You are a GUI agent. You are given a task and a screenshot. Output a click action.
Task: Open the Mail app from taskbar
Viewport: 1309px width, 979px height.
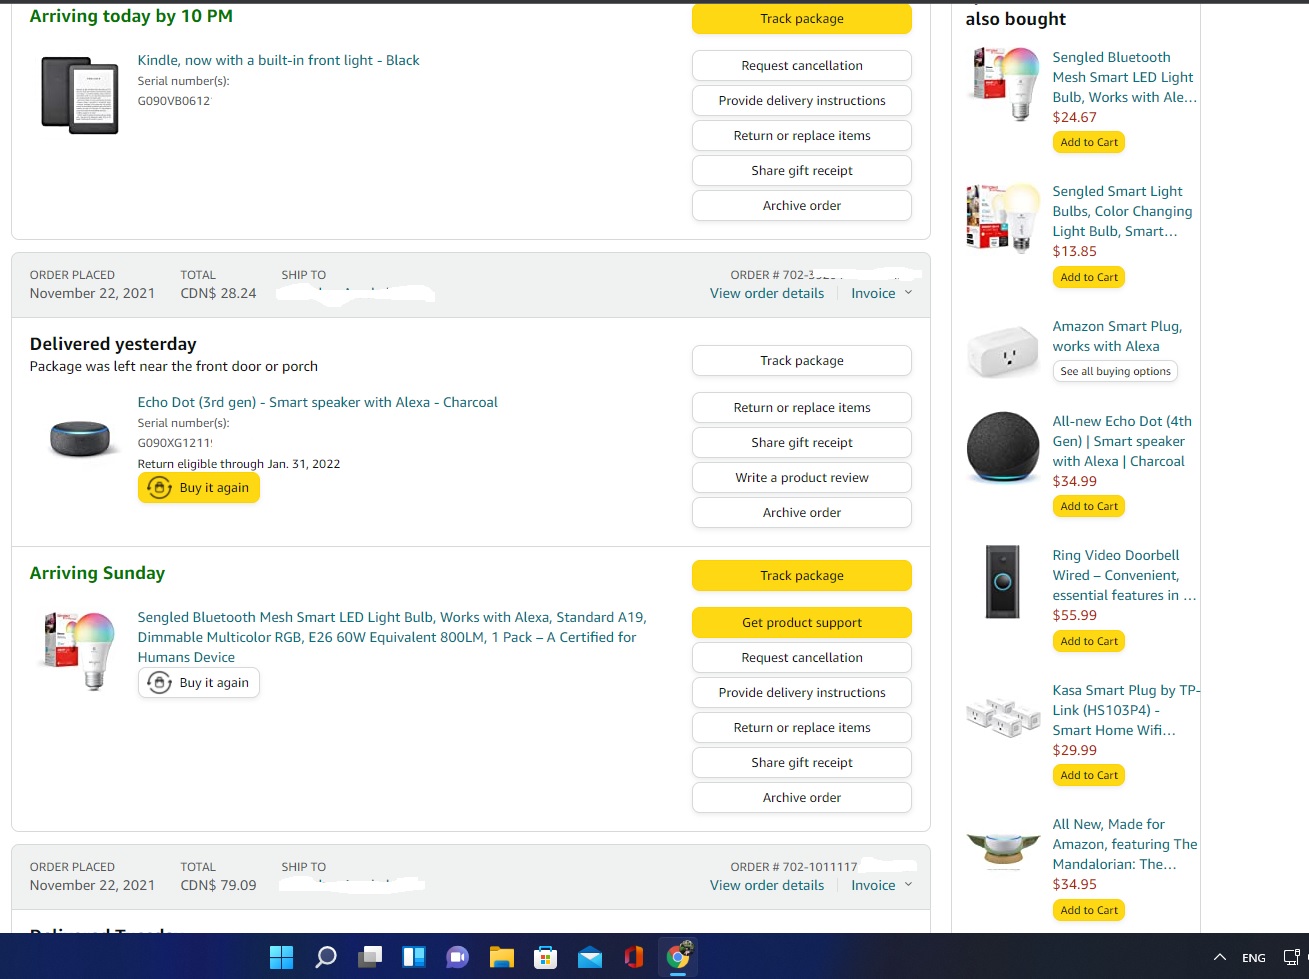tap(590, 957)
